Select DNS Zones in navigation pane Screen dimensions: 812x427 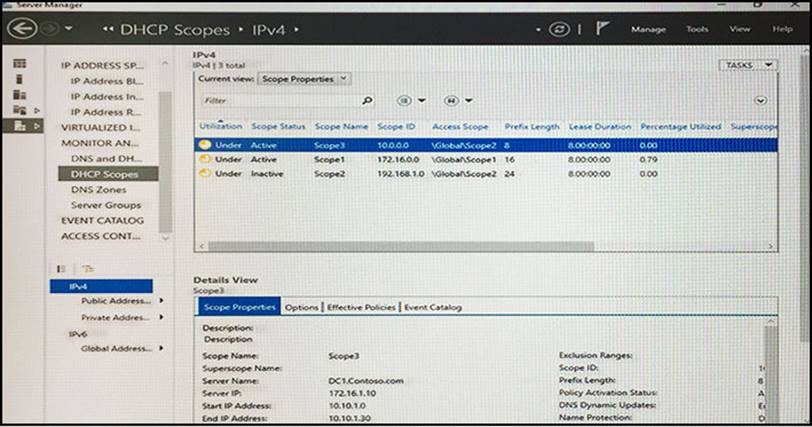click(98, 189)
